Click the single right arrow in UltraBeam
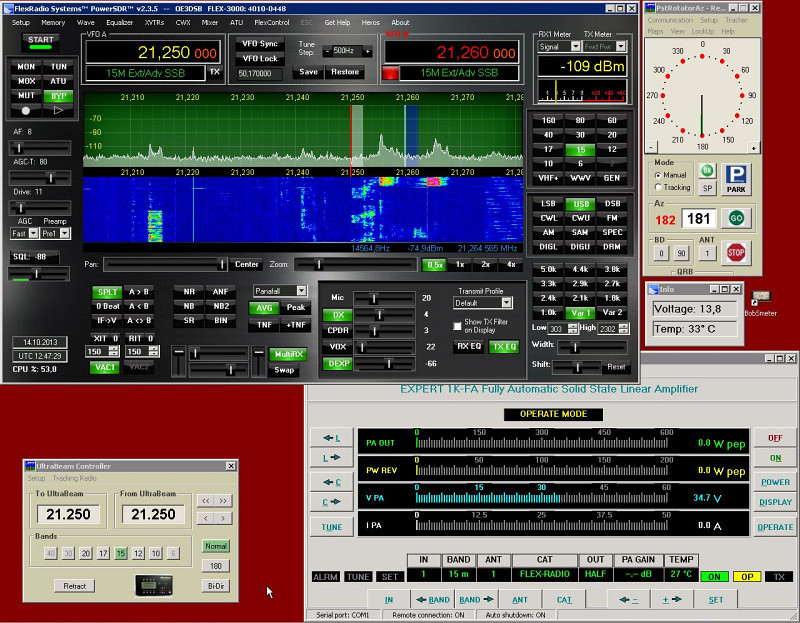Screen dimensions: 800x623 click(223, 518)
